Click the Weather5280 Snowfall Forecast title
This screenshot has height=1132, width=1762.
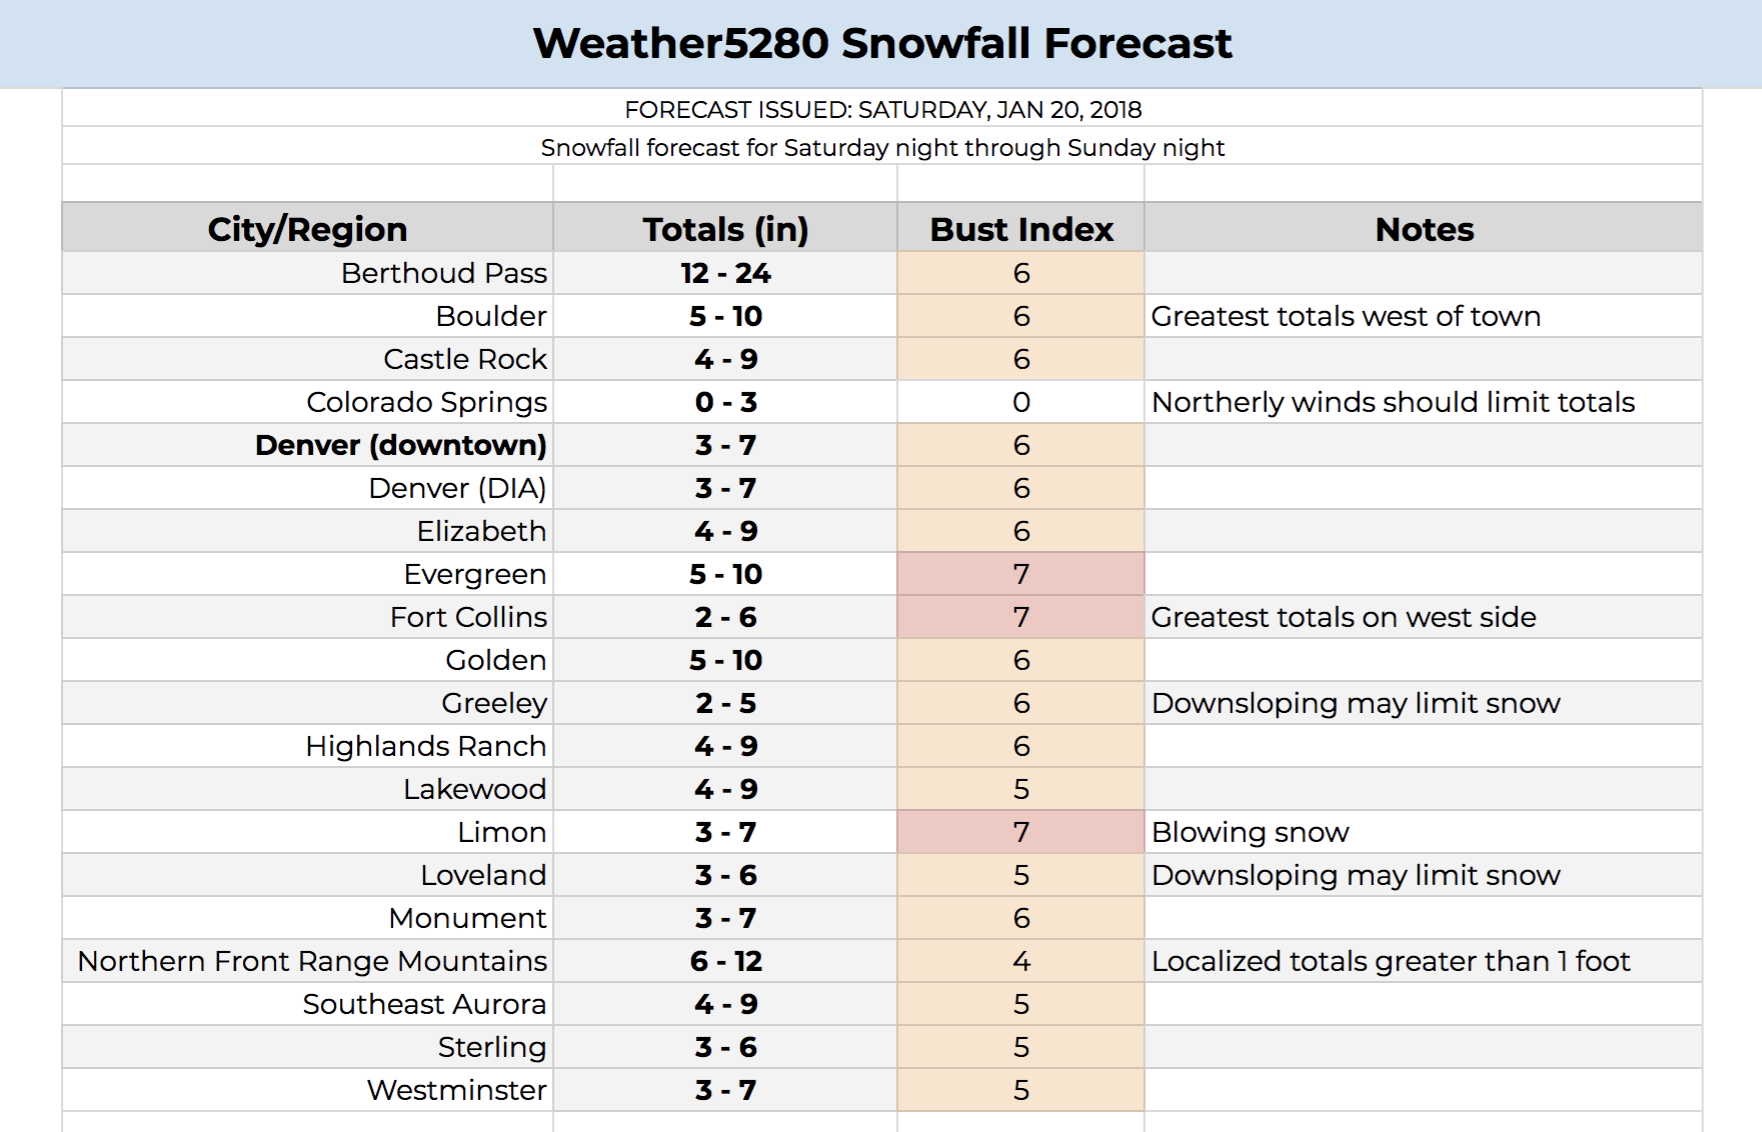882,43
